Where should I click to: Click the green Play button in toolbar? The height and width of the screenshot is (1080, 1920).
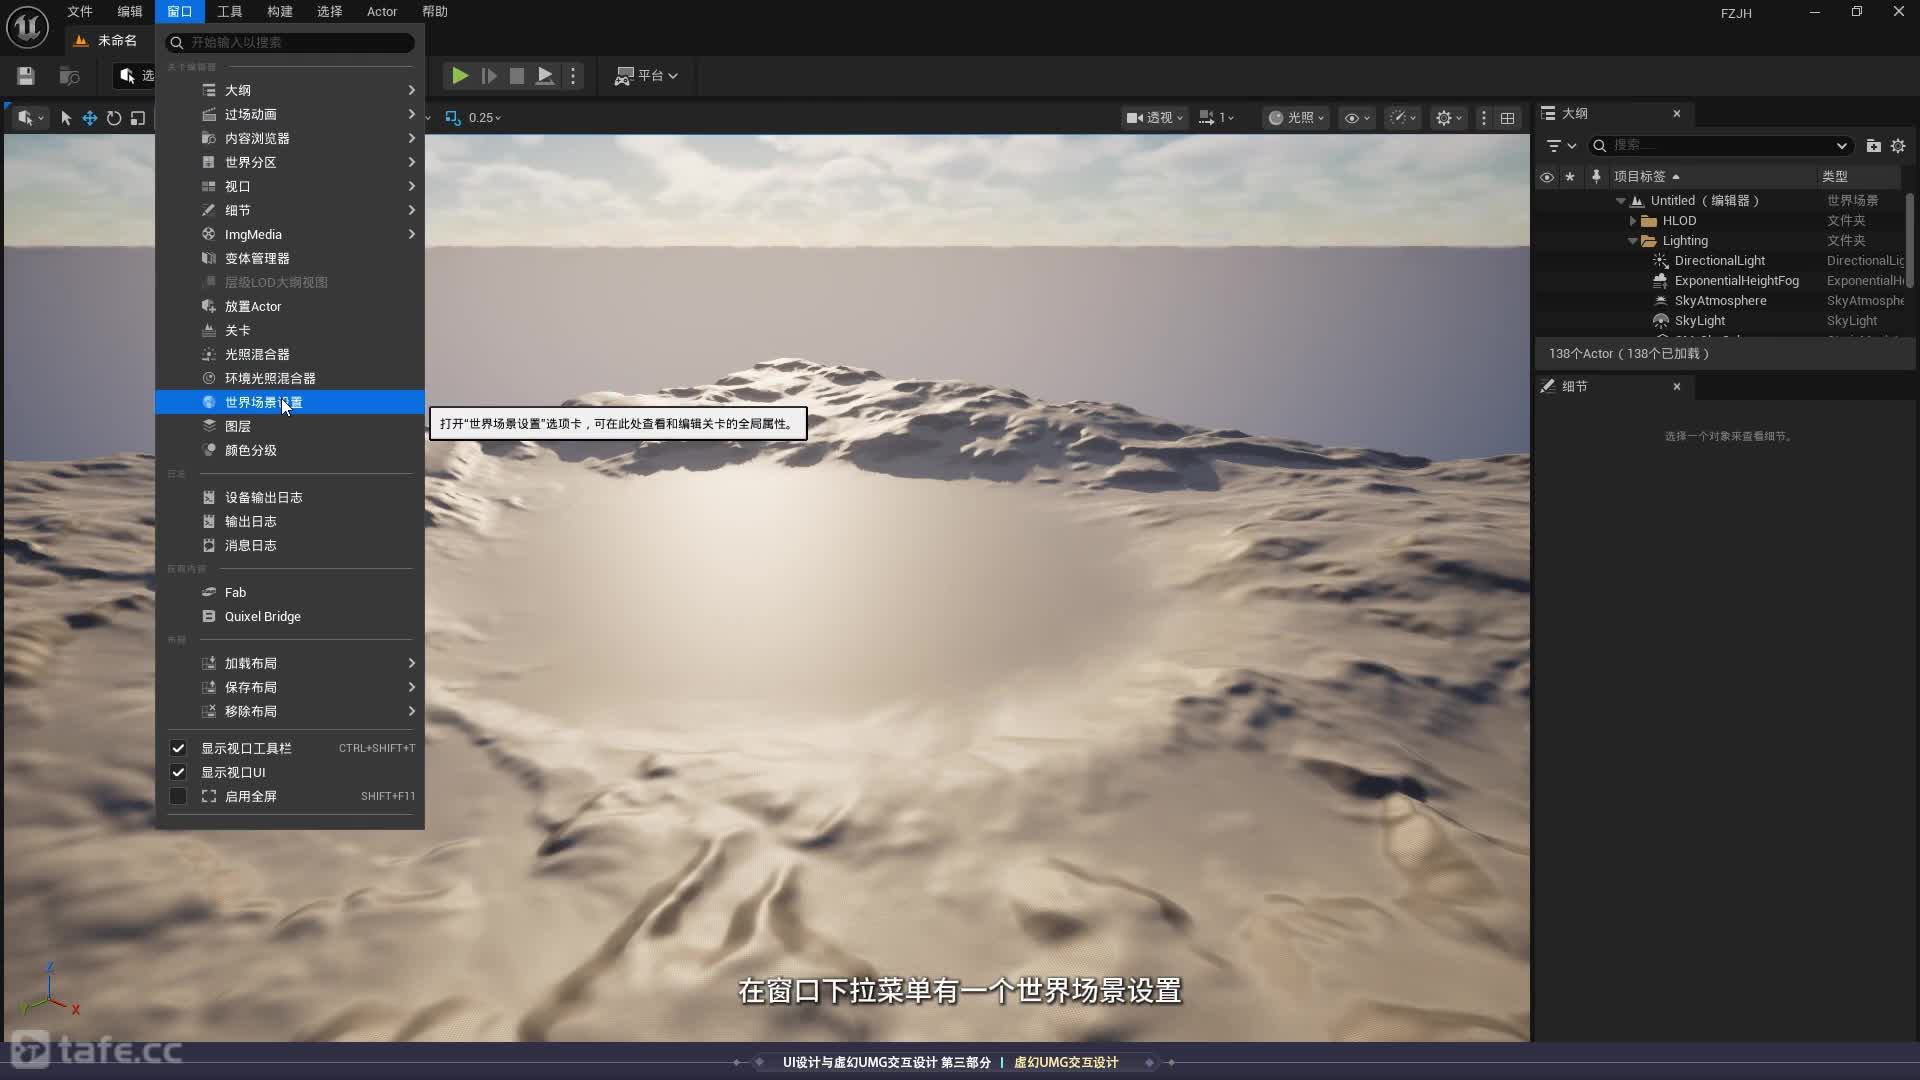click(x=459, y=76)
